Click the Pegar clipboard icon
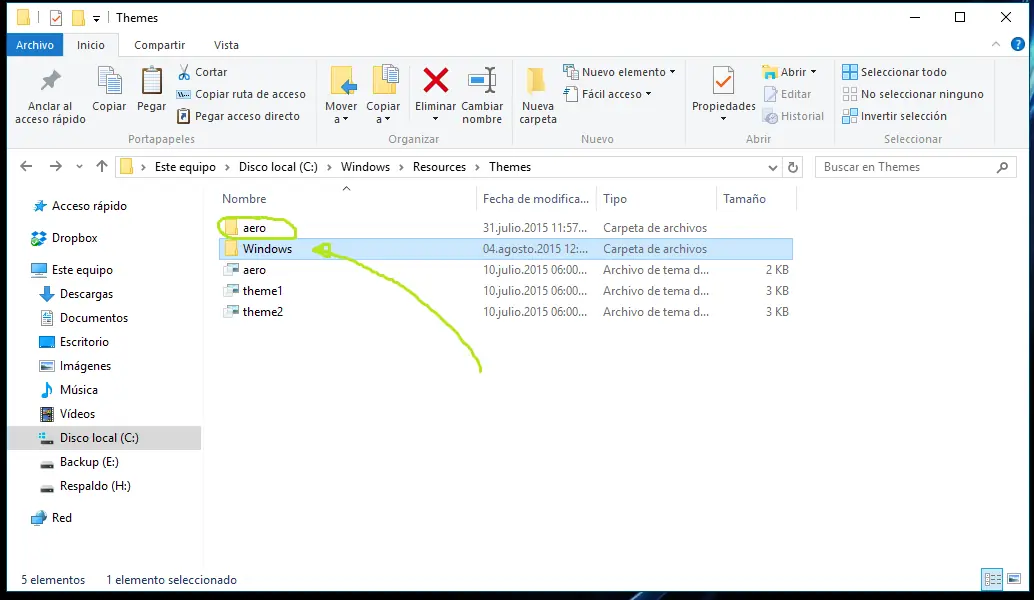The width and height of the screenshot is (1034, 600). (152, 81)
